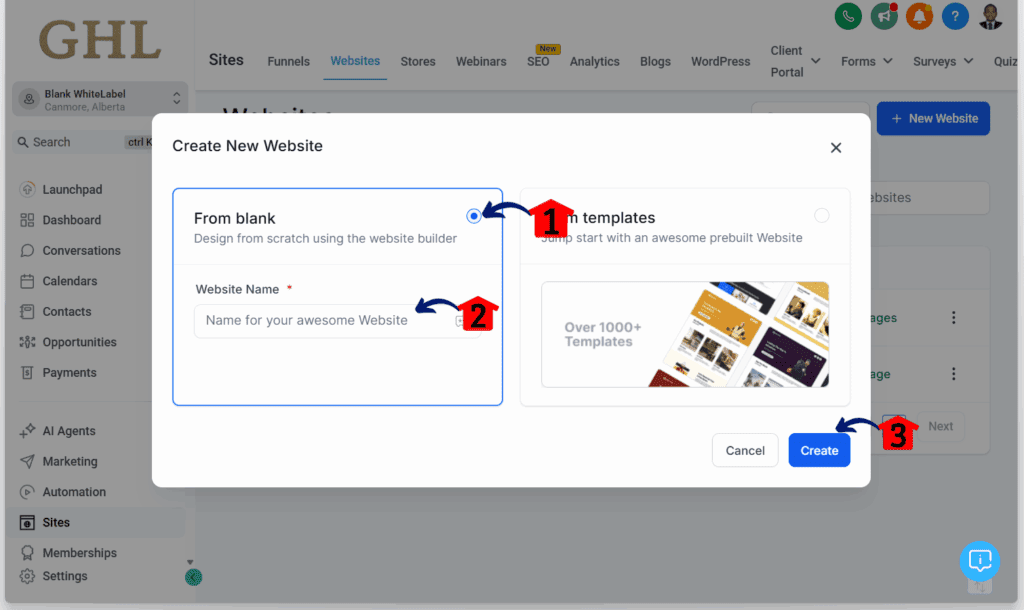Click the search magnifier icon
This screenshot has width=1024, height=610.
23,142
